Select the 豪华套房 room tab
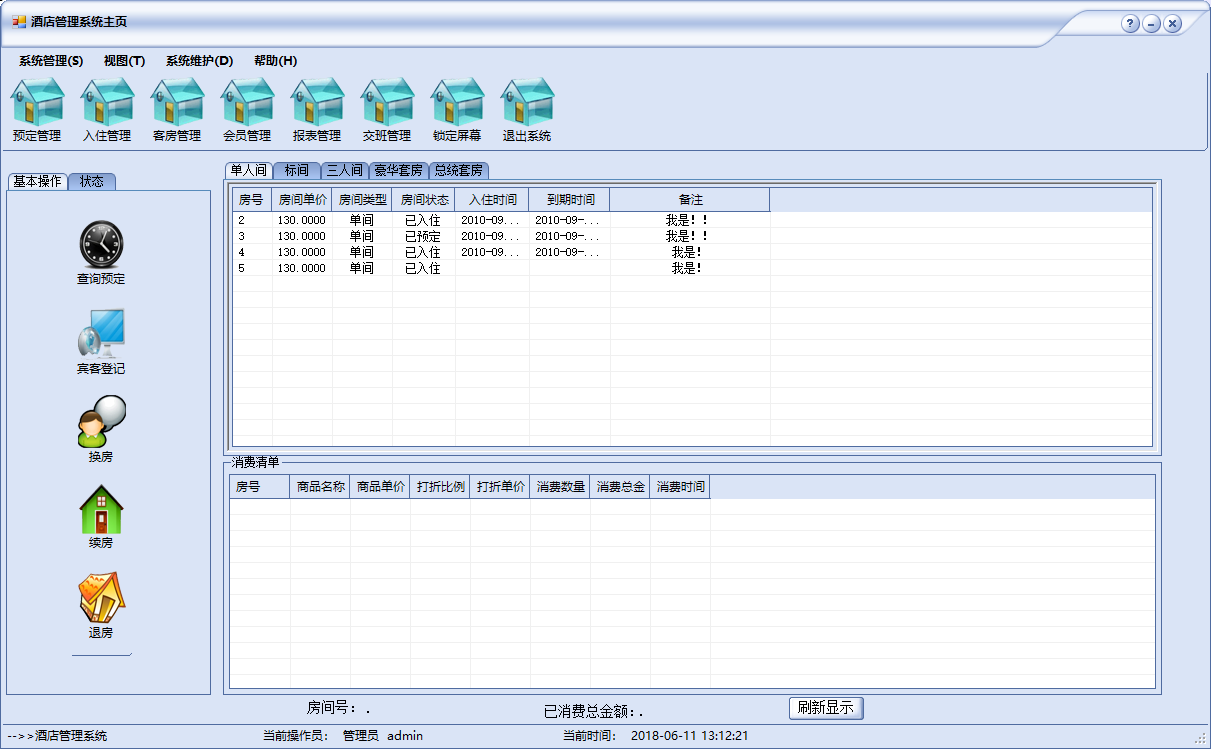1211x749 pixels. 399,170
